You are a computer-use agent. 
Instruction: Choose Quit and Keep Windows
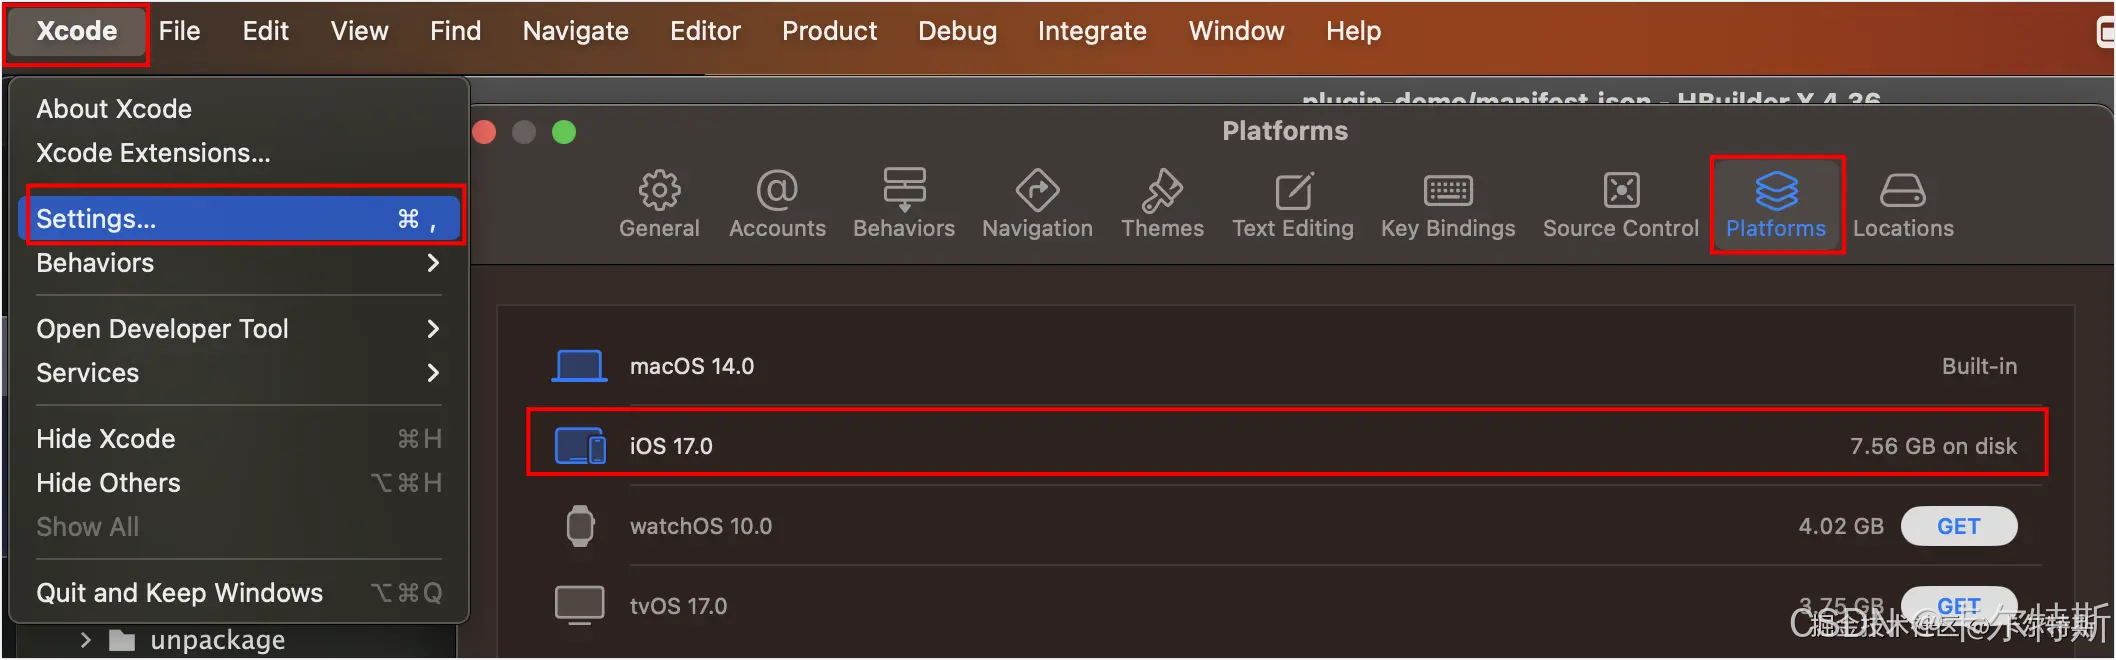pyautogui.click(x=239, y=593)
